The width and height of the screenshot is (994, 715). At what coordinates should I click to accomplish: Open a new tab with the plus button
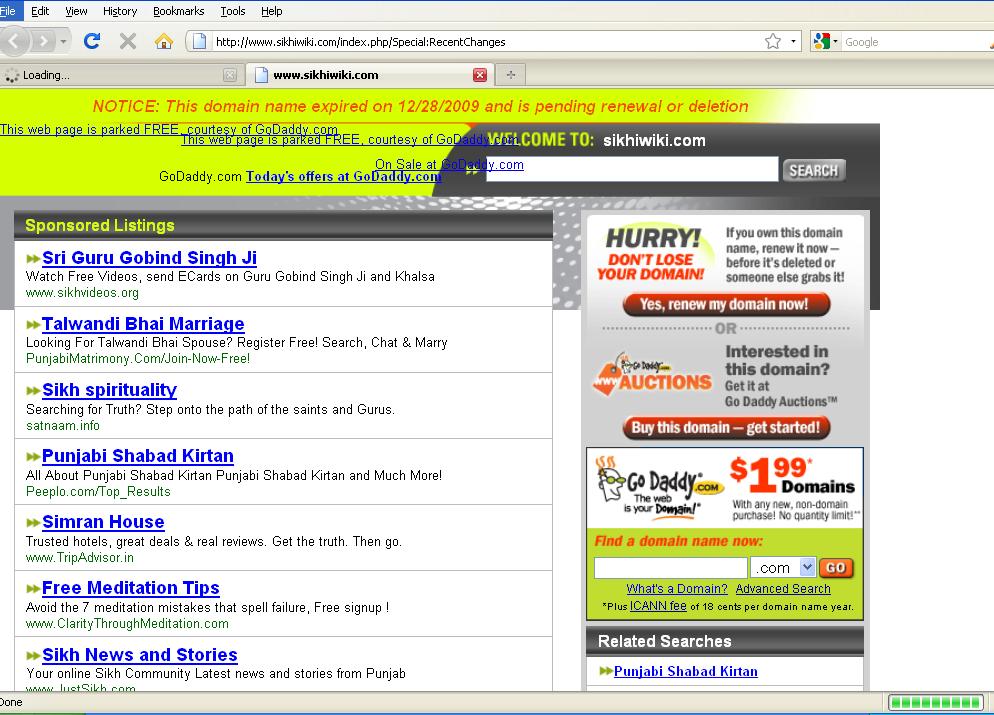[511, 75]
